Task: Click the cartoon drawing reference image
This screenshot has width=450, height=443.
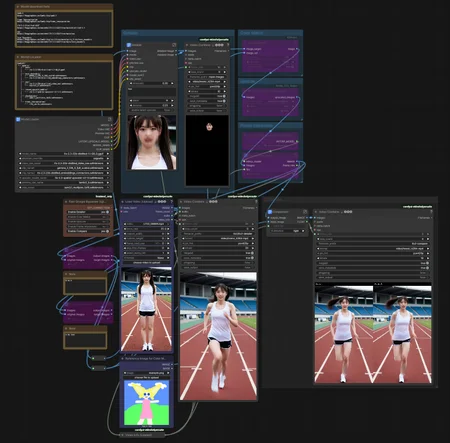Action: pyautogui.click(x=147, y=403)
